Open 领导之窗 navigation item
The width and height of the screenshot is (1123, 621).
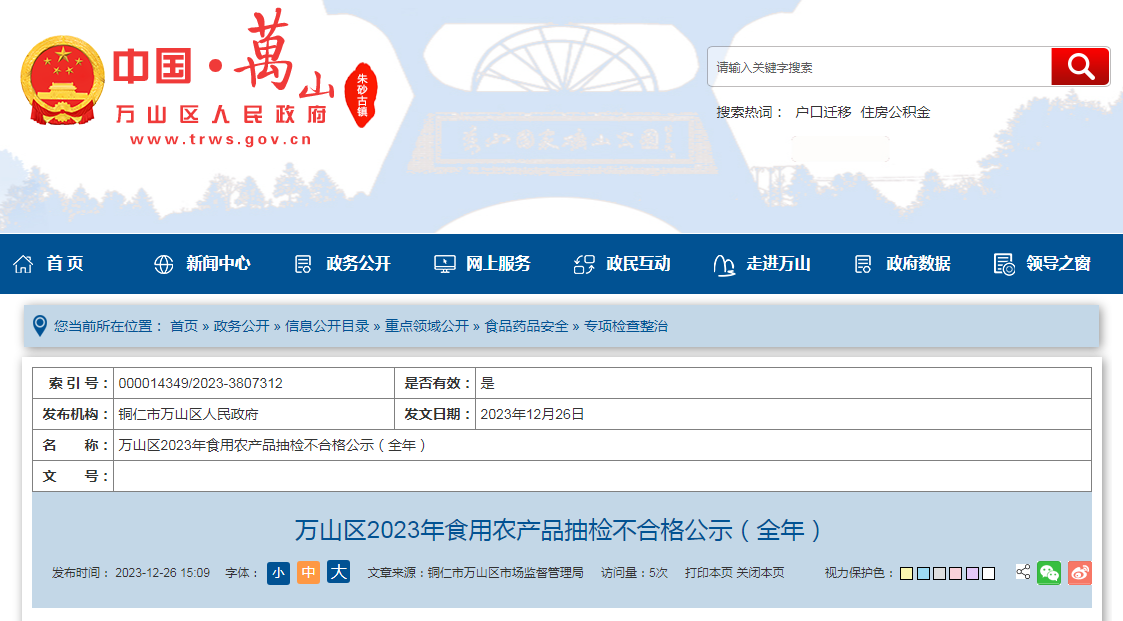[1042, 264]
